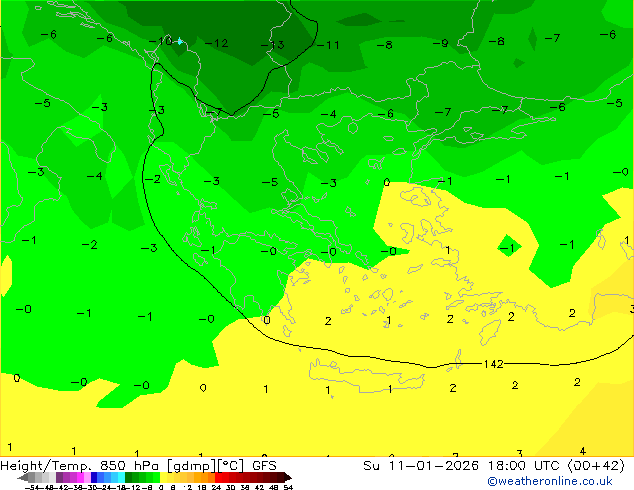Click the cyan marker next to -10
The width and height of the screenshot is (634, 490).
[x=180, y=41]
